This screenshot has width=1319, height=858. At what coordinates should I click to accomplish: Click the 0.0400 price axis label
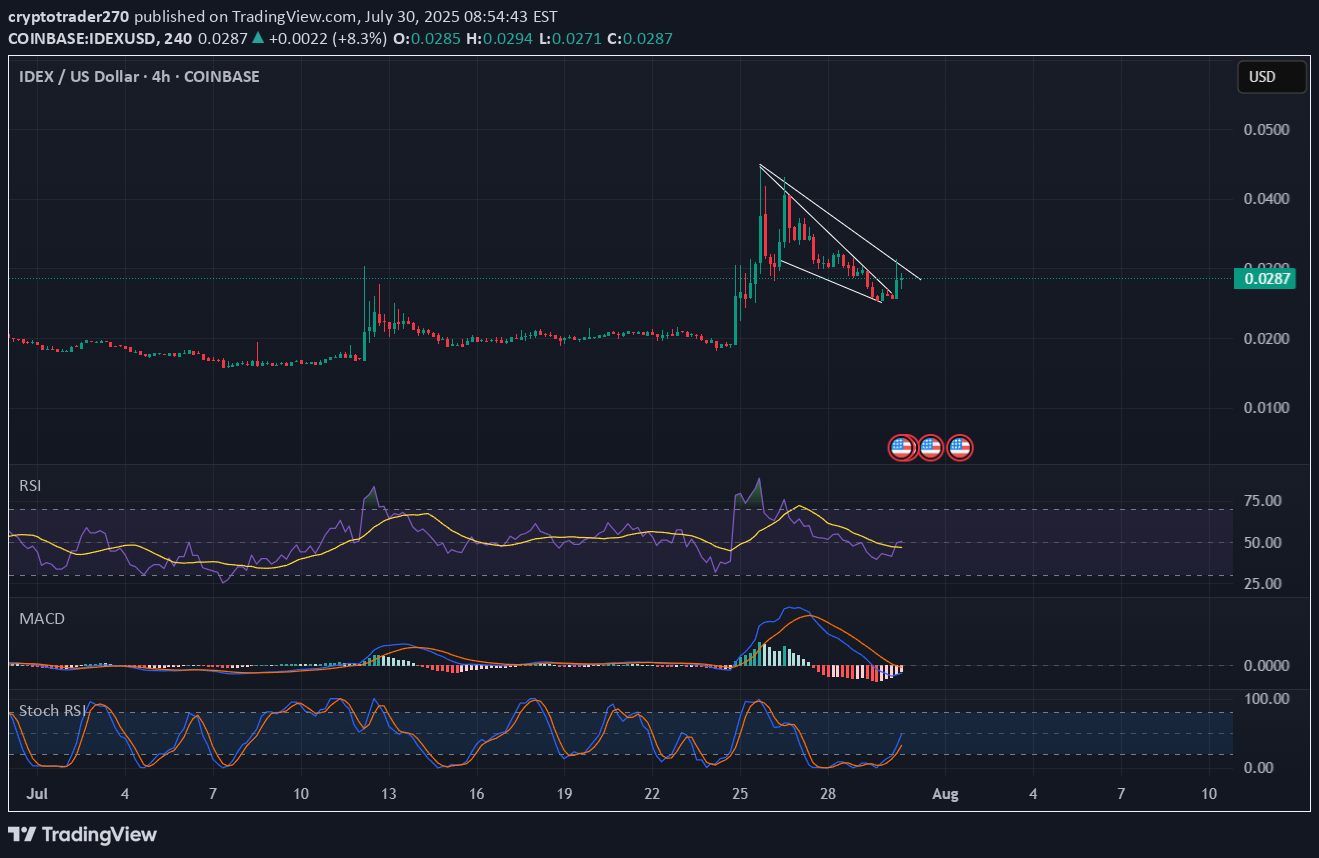click(1266, 199)
